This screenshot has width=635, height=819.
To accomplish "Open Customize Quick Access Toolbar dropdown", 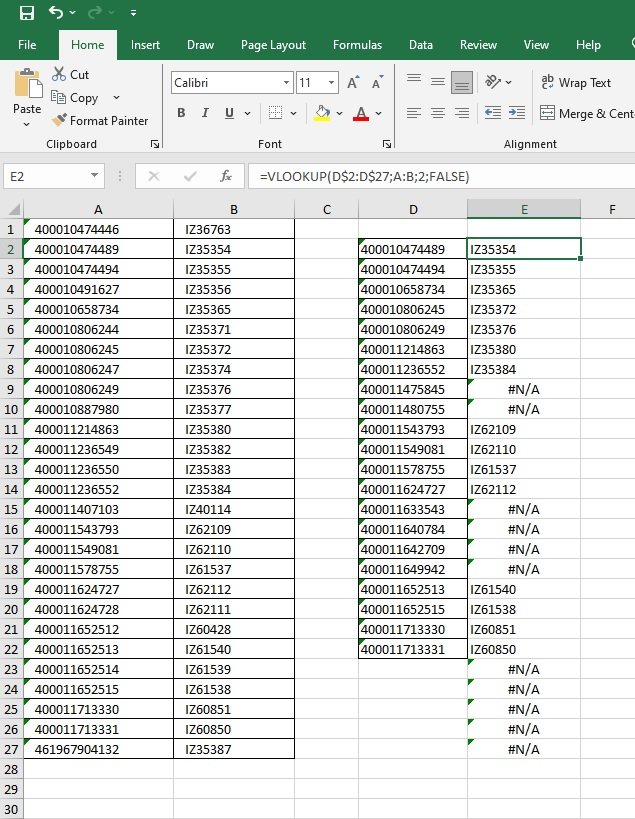I will click(x=134, y=13).
